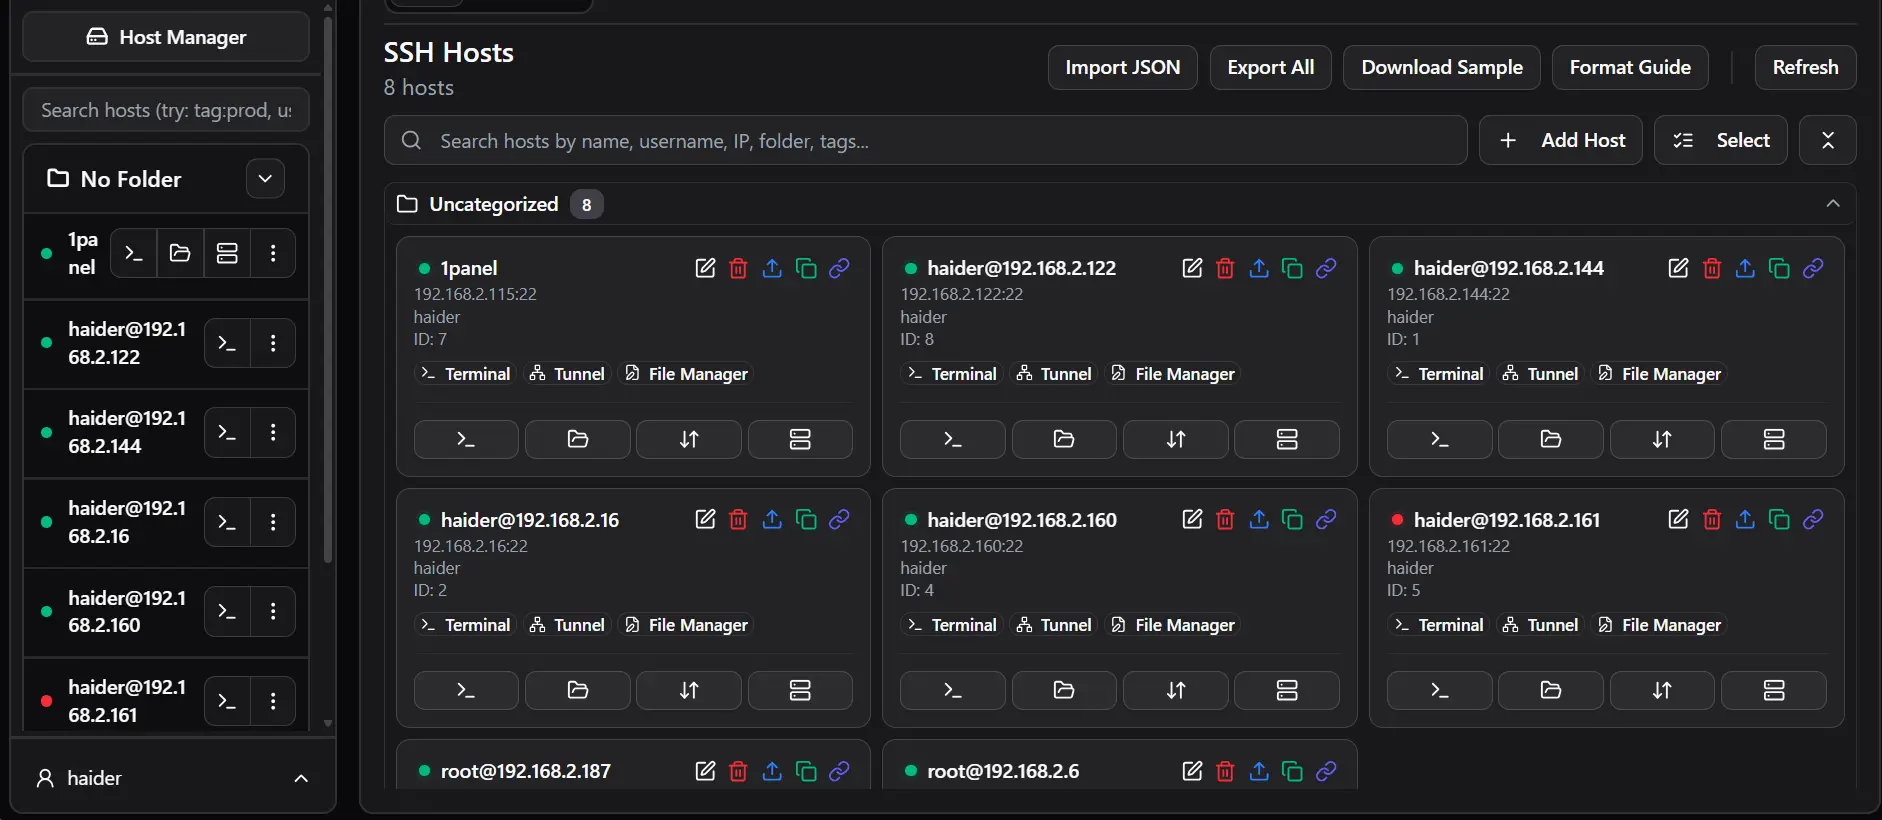Open terminal button on 1panel card
Screen dimensions: 1882x820
(466, 439)
